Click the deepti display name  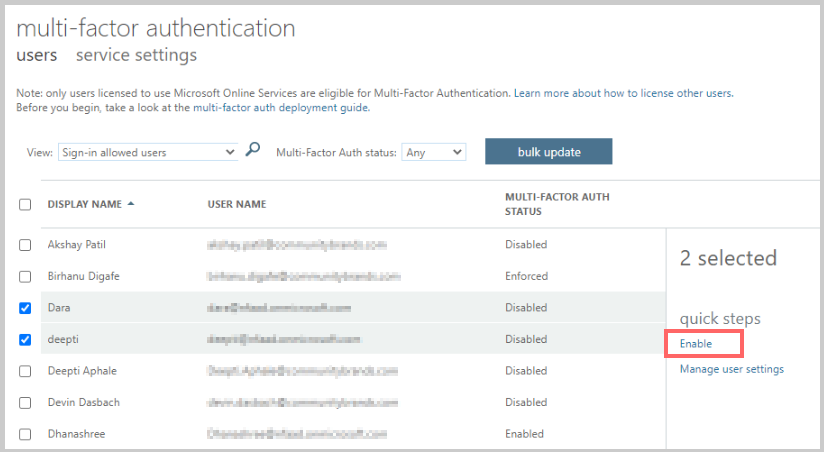(63, 340)
